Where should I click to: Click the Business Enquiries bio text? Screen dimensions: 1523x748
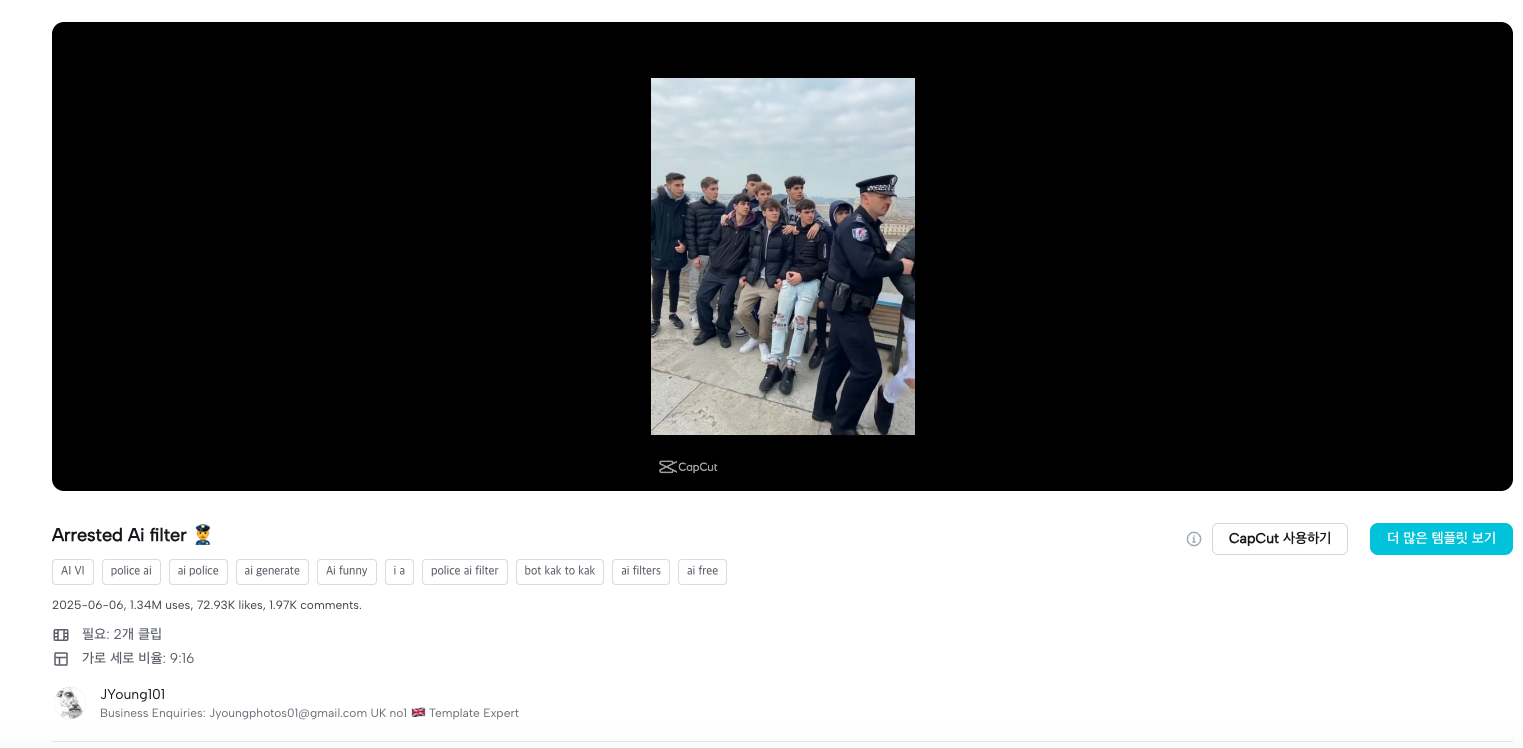(x=309, y=713)
